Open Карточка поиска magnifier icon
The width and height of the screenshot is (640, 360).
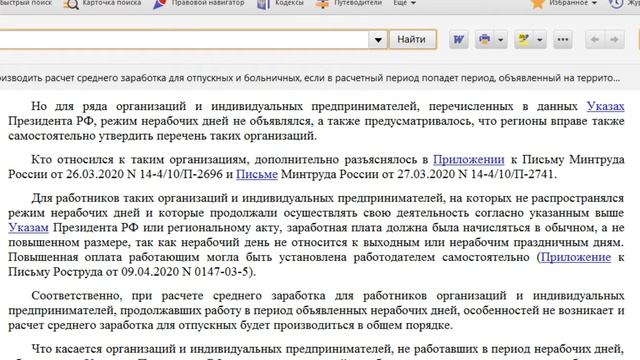(x=71, y=4)
